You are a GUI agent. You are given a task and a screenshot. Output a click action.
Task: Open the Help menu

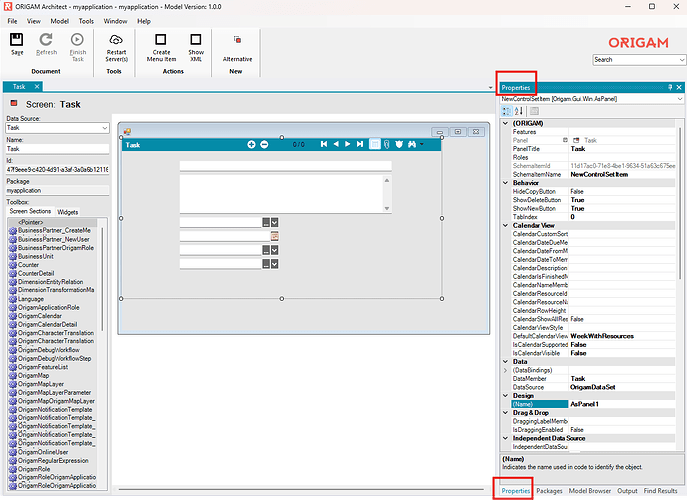click(x=144, y=21)
